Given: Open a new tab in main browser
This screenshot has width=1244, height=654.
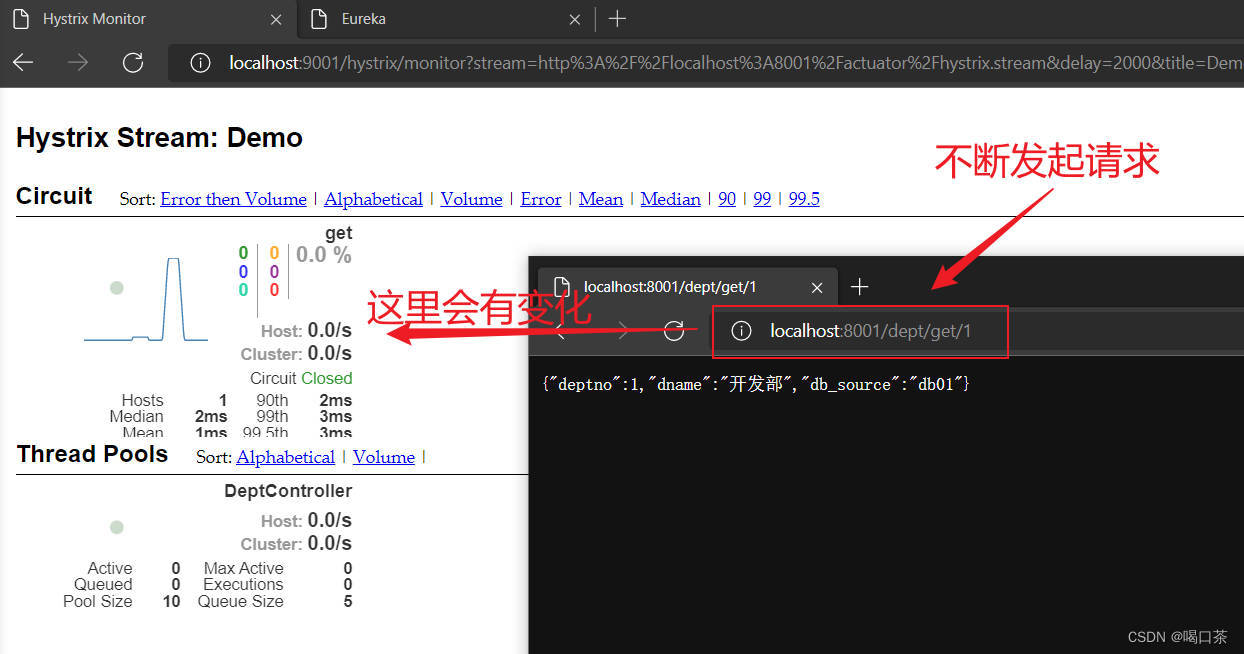Looking at the screenshot, I should coord(617,19).
